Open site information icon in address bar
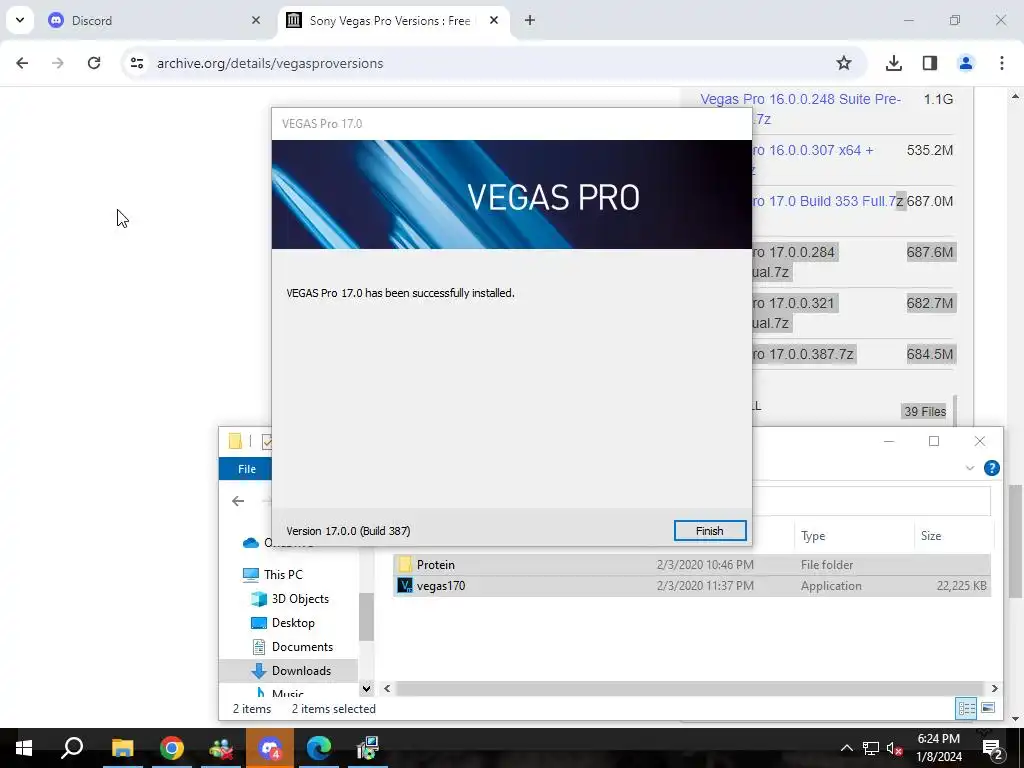Screen dimensions: 1024x768 click(x=136, y=63)
